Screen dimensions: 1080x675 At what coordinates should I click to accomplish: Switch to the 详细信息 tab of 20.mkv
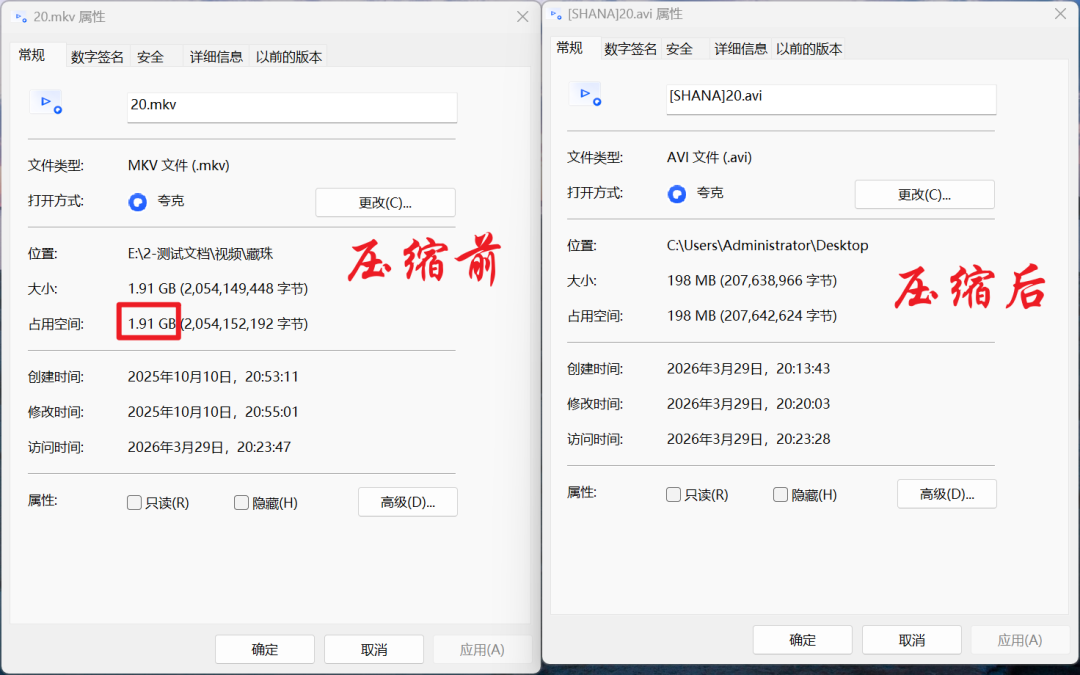(x=215, y=56)
